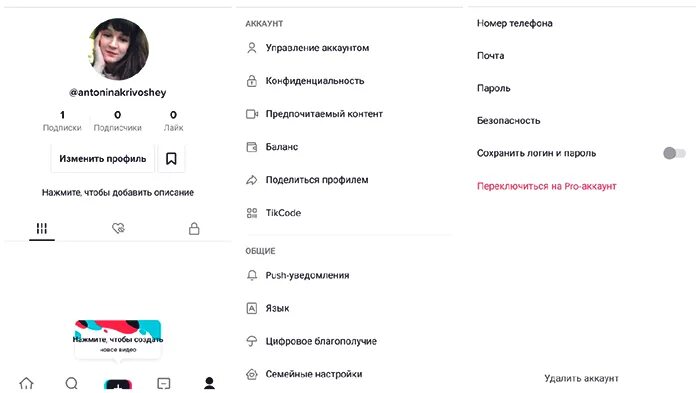This screenshot has width=700, height=393.
Task: Tap Нажмите, чтобы добавить описание text
Action: coord(118,192)
